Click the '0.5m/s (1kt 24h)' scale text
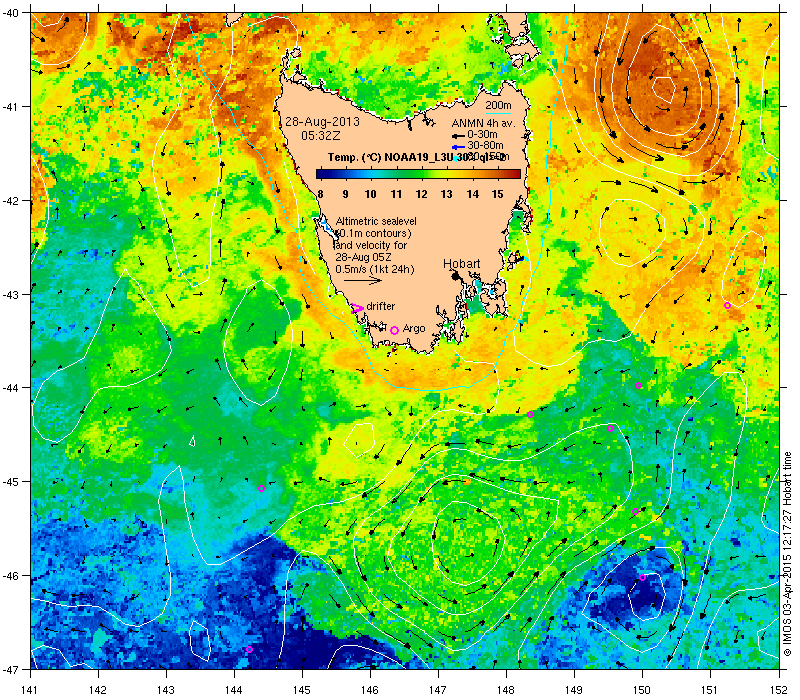 374,269
